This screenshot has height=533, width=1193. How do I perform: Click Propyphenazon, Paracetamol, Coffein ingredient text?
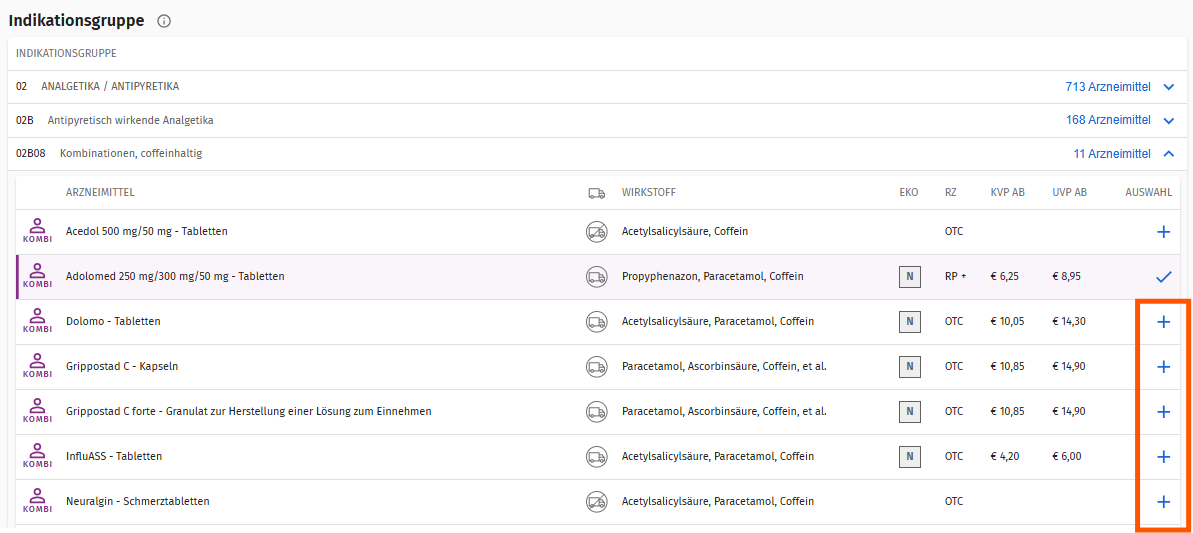[712, 276]
